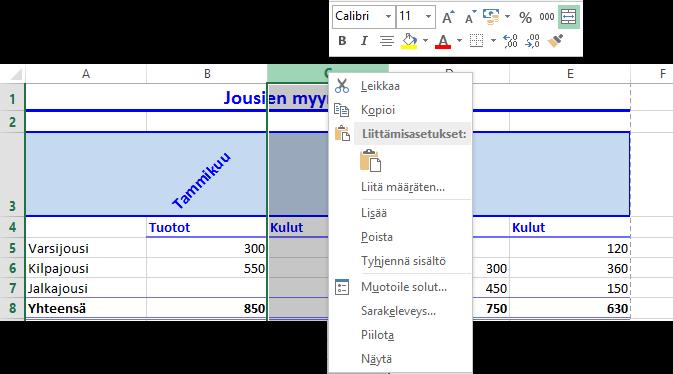Center align the cell text
The image size is (673, 374).
coord(387,41)
